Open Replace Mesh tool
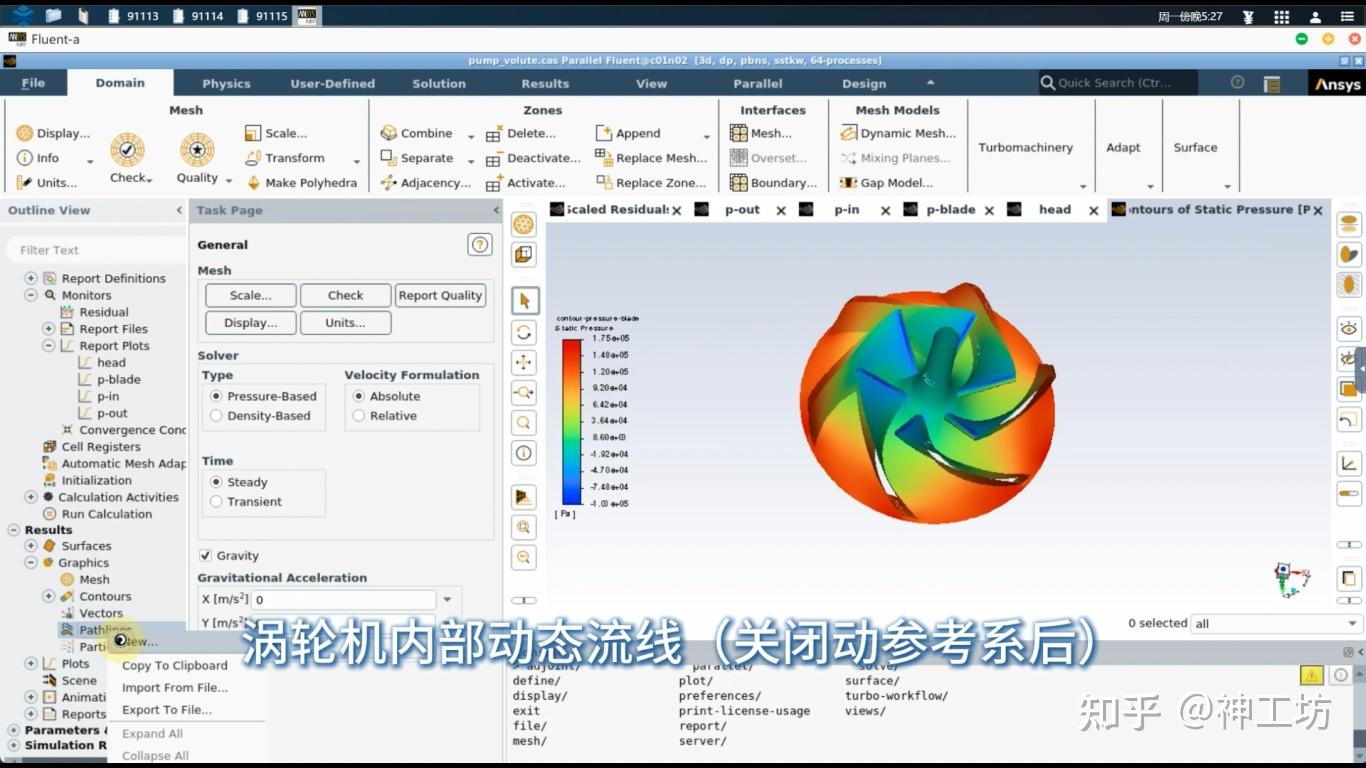1366x768 pixels. click(x=651, y=158)
